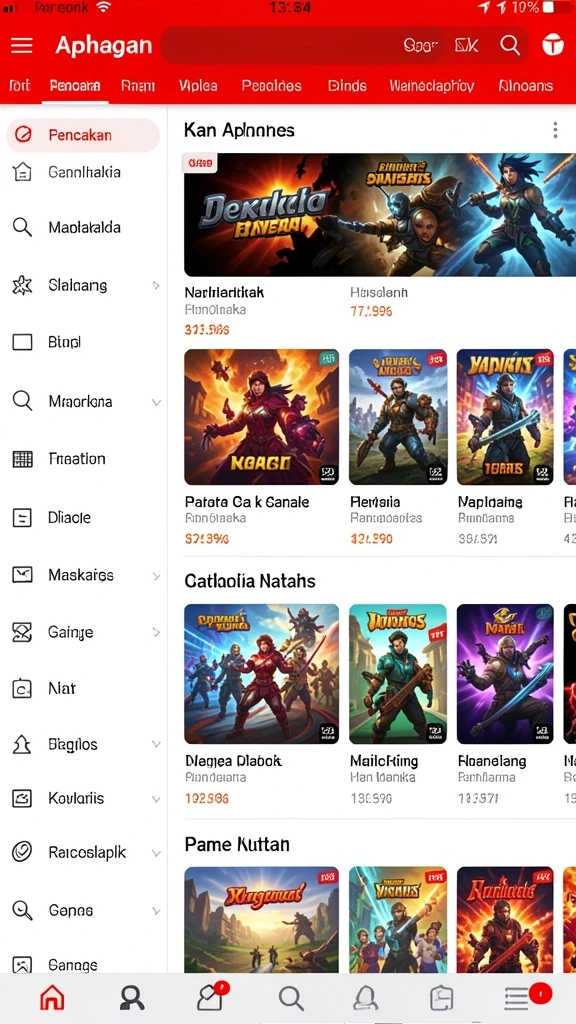Viewport: 576px width, 1024px height.
Task: Tap the bell notifications icon in bottom bar
Action: coord(366,998)
